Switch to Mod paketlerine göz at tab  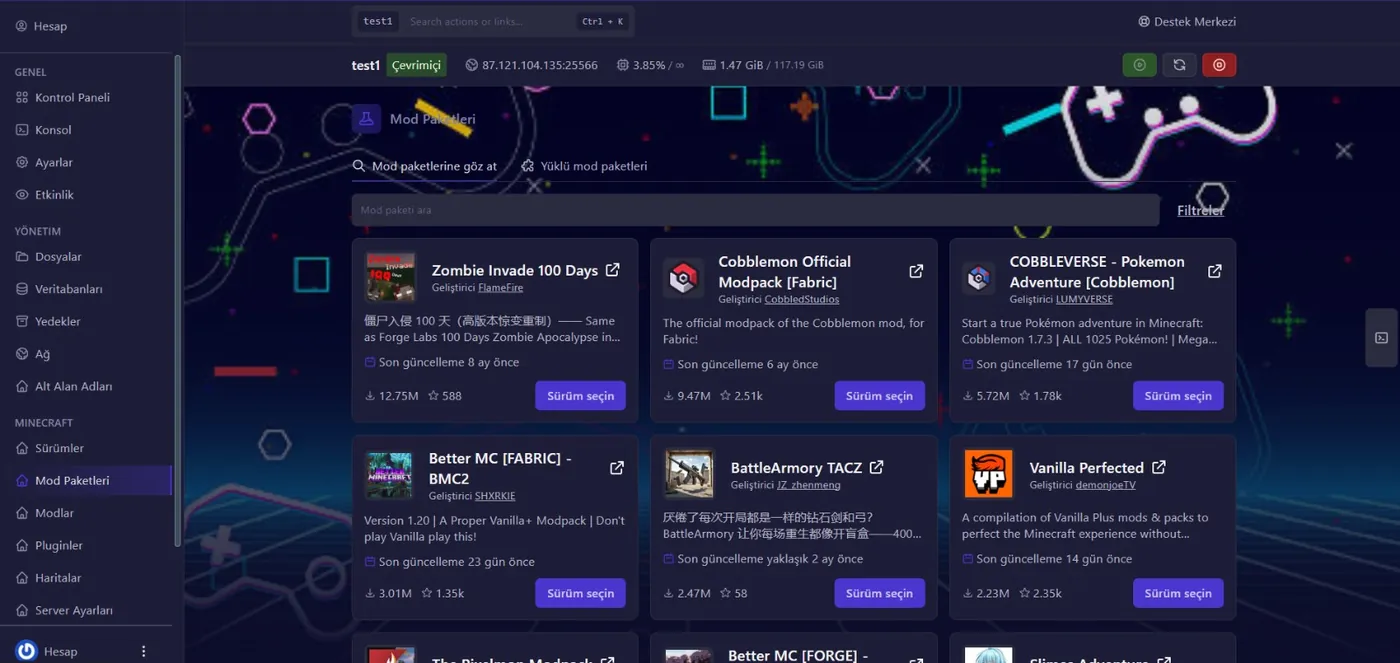425,166
